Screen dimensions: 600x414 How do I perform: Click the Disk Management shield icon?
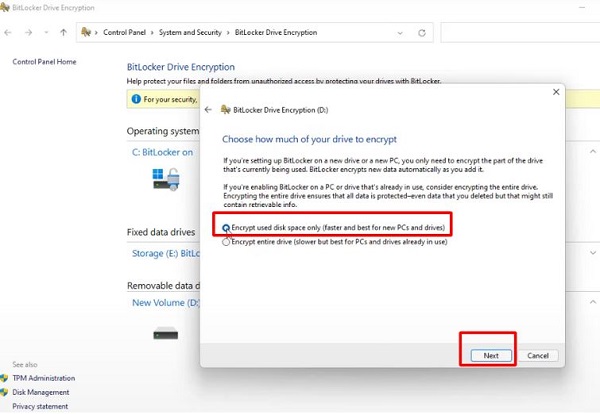click(4, 392)
